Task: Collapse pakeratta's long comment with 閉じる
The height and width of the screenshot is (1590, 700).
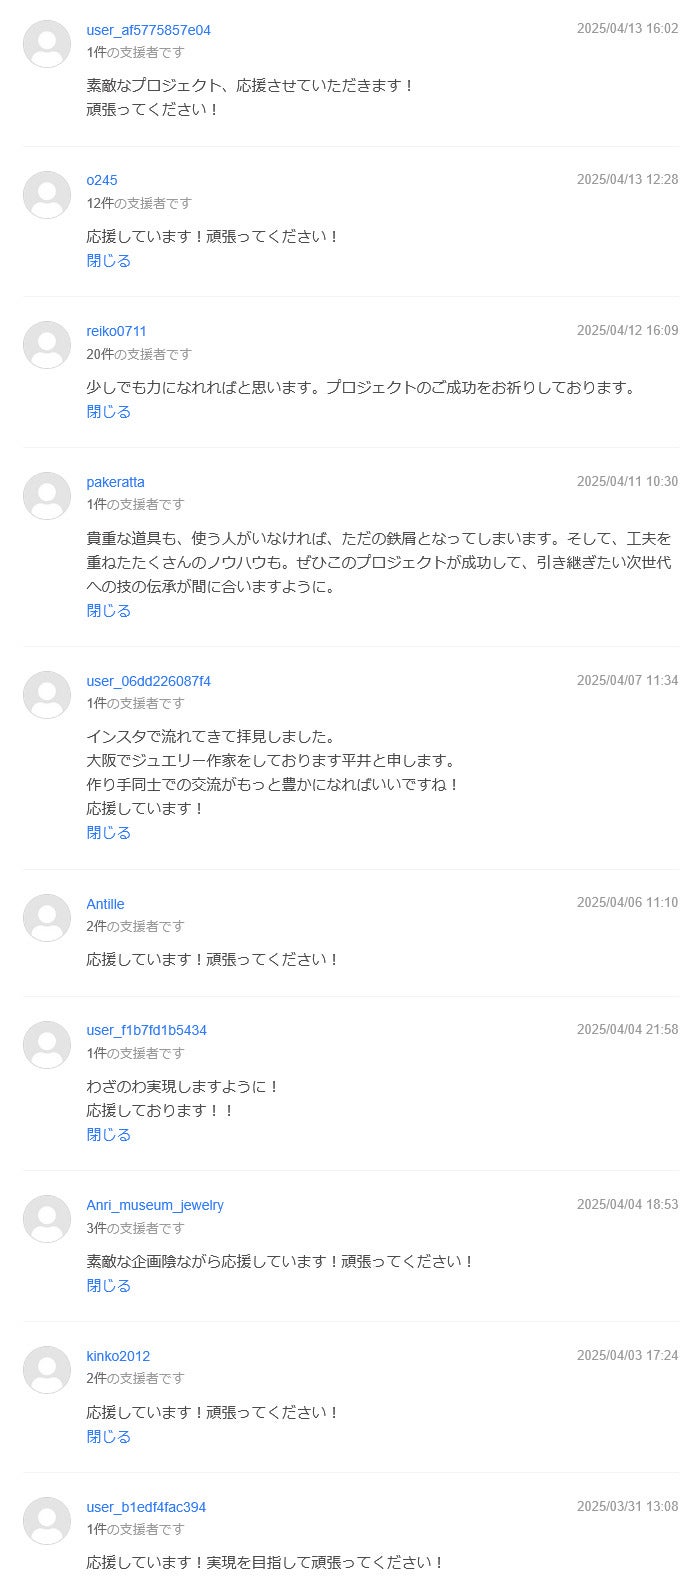Action: tap(108, 611)
